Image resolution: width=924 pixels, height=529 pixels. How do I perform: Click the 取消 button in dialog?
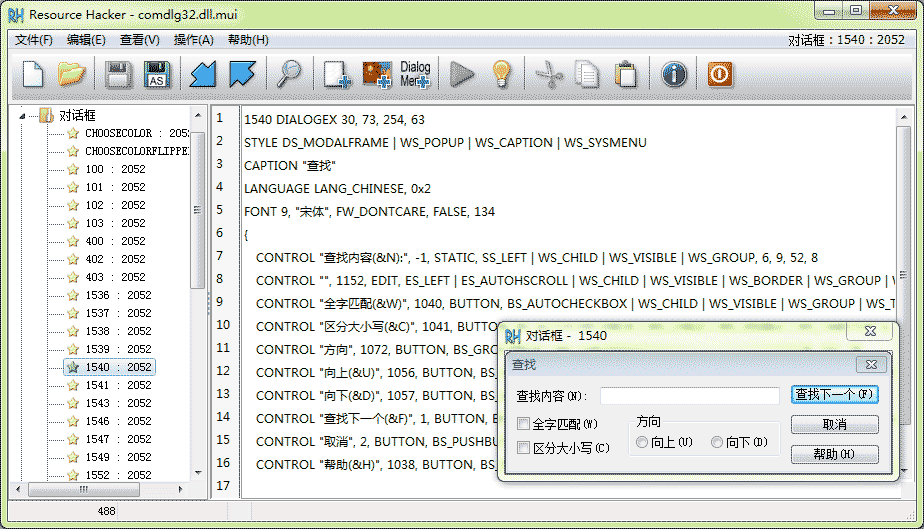835,425
